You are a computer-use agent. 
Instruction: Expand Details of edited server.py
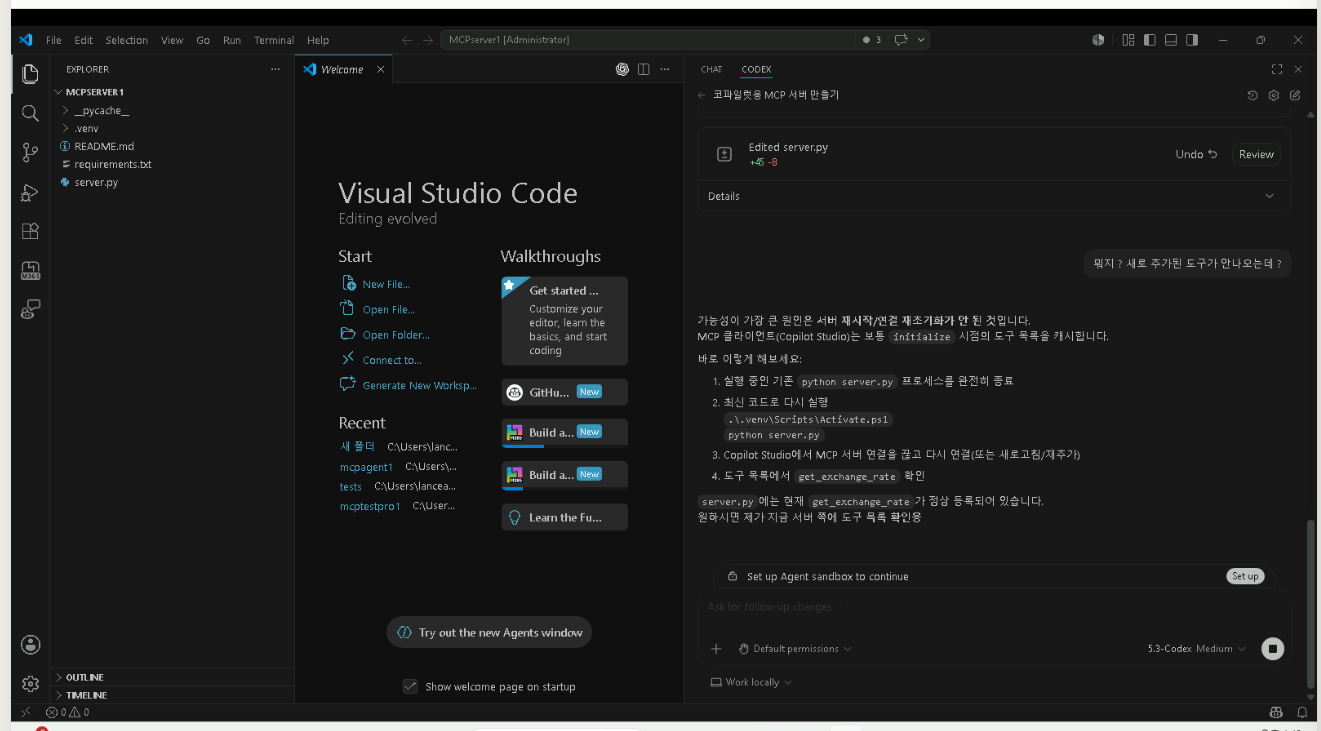coord(993,196)
